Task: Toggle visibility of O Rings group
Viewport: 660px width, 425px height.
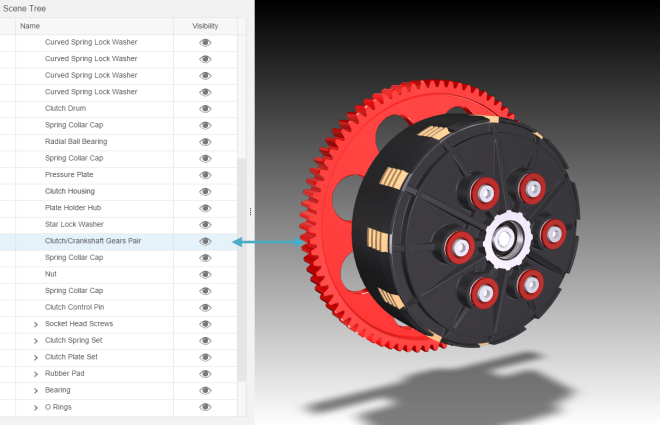Action: pos(205,407)
